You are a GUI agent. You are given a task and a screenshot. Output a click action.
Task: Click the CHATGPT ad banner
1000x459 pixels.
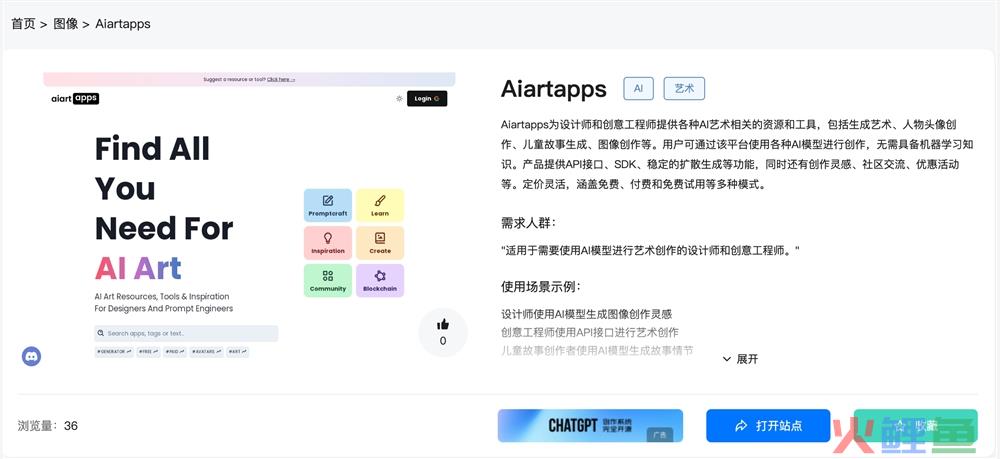pos(590,425)
